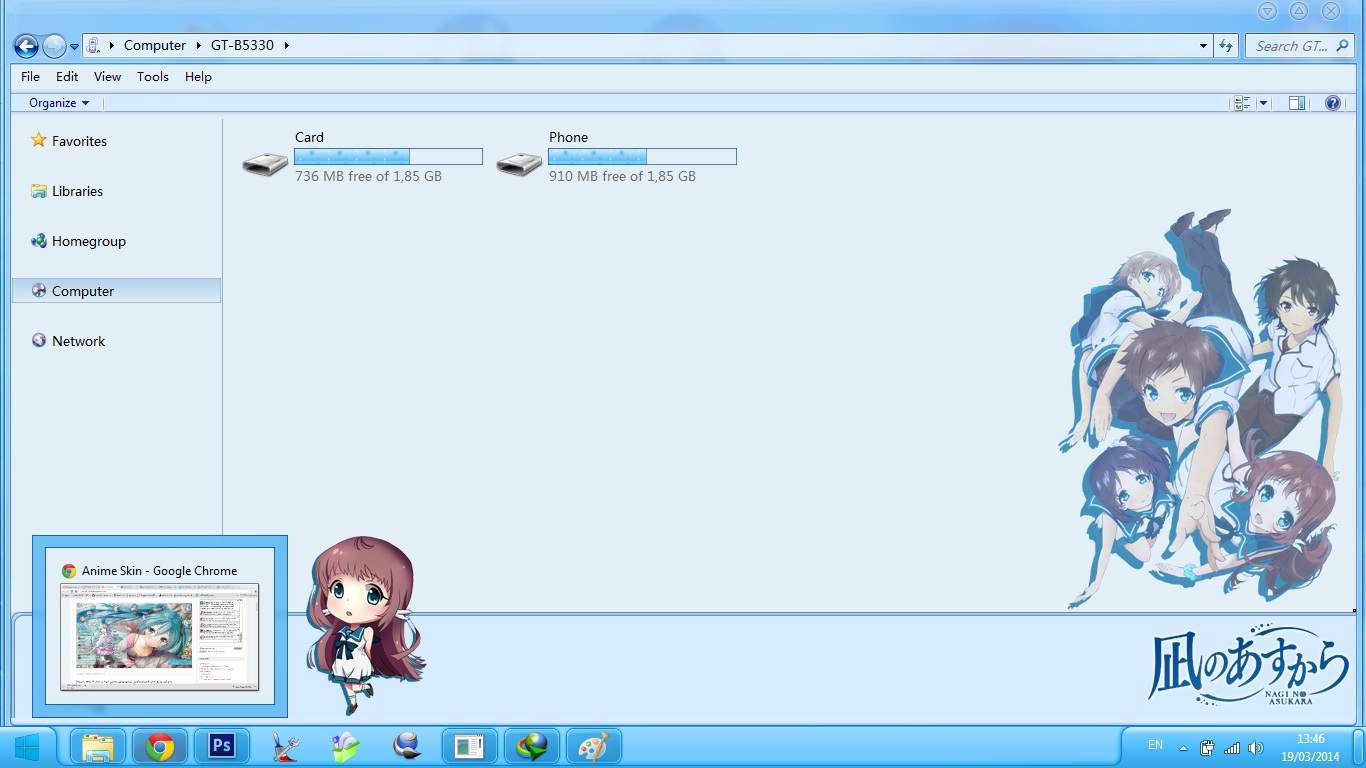This screenshot has height=768, width=1366.
Task: Open the View menu
Action: point(107,77)
